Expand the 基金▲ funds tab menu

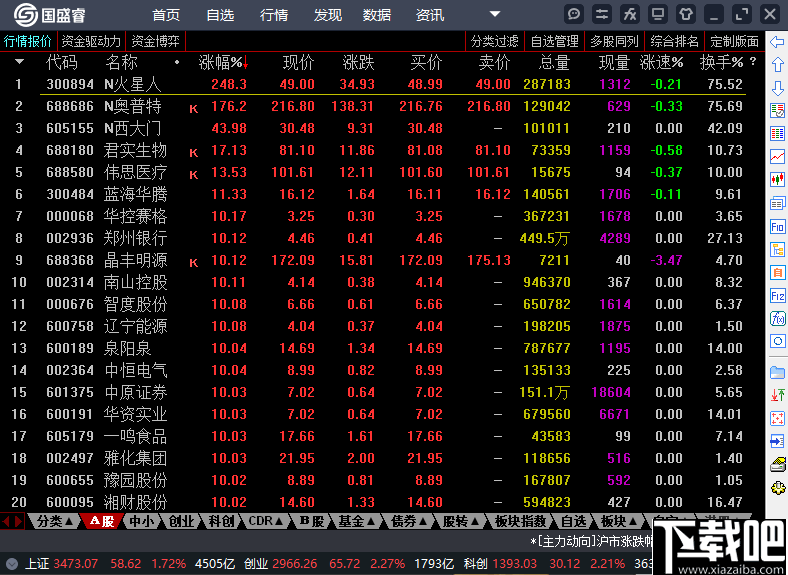(x=357, y=521)
